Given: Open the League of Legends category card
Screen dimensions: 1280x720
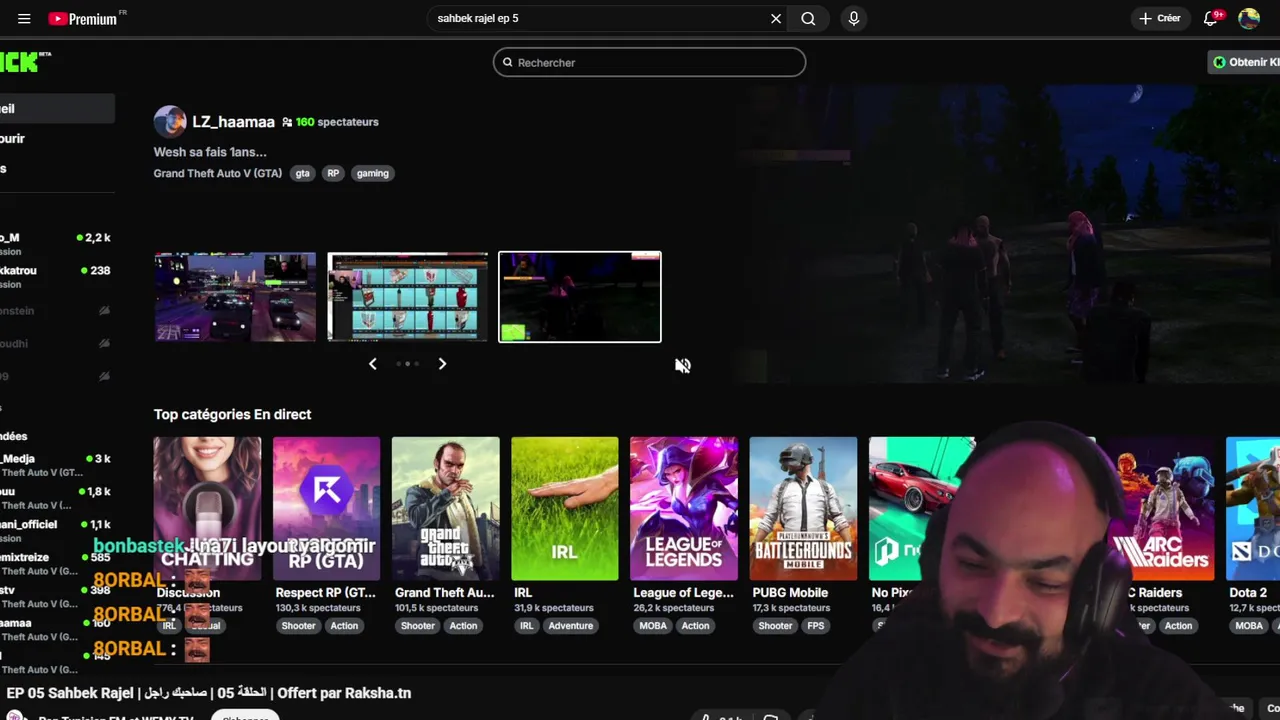Looking at the screenshot, I should [x=684, y=508].
